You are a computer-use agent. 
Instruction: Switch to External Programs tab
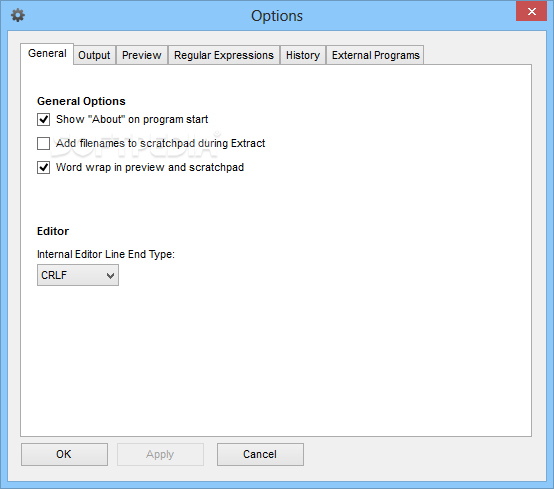pos(375,55)
